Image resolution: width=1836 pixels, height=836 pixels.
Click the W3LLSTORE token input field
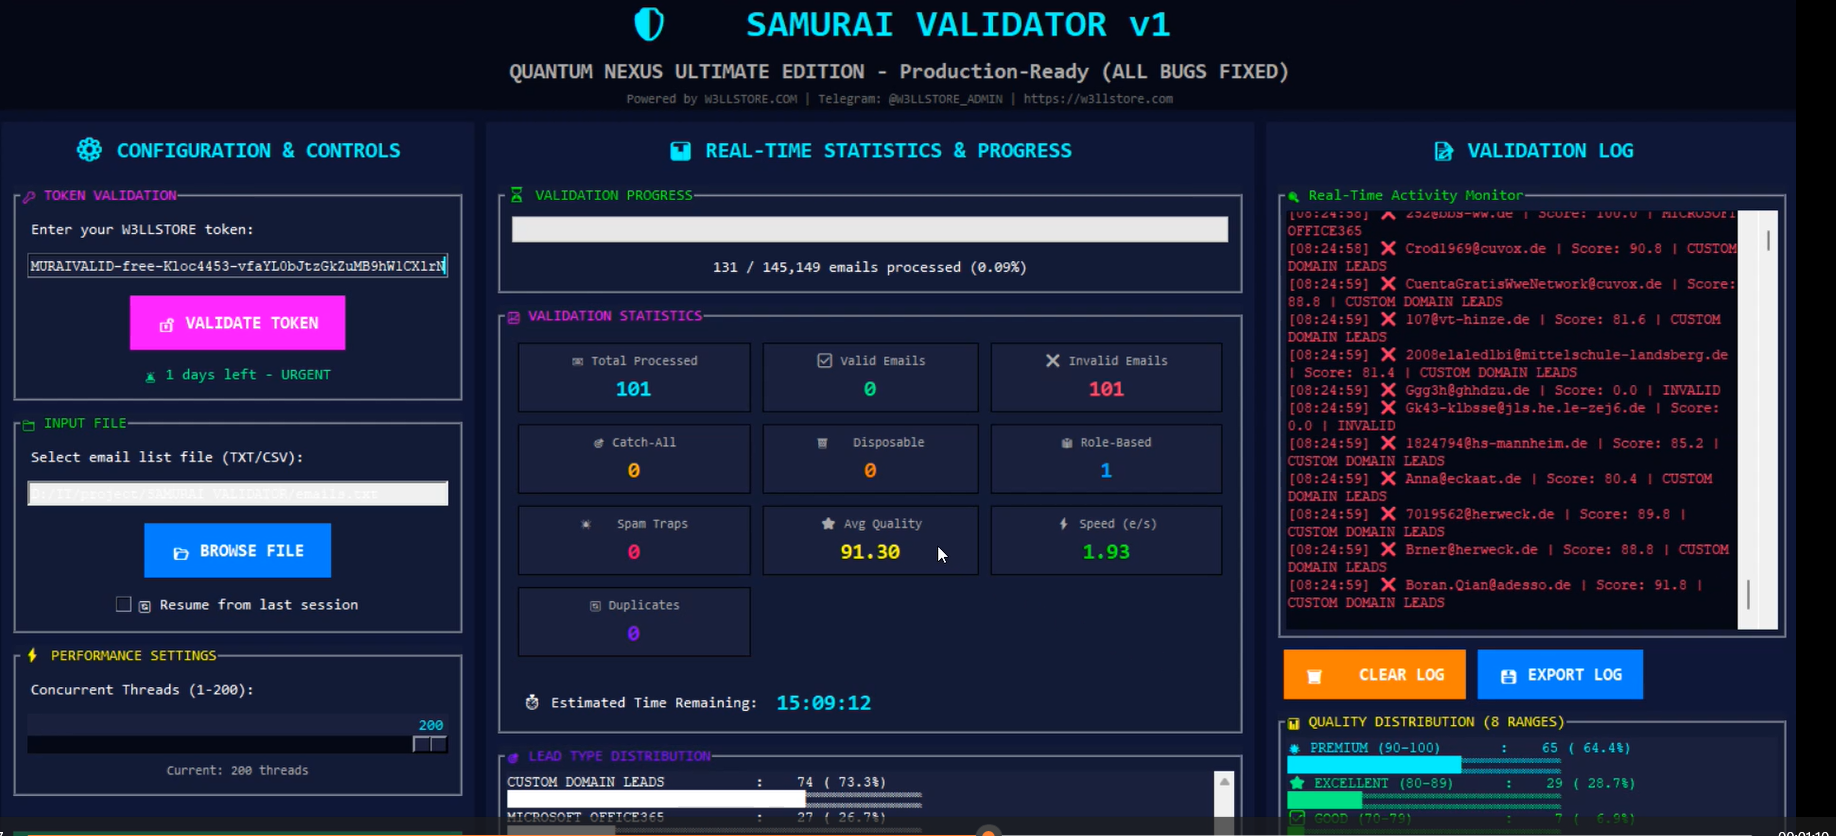(x=237, y=265)
